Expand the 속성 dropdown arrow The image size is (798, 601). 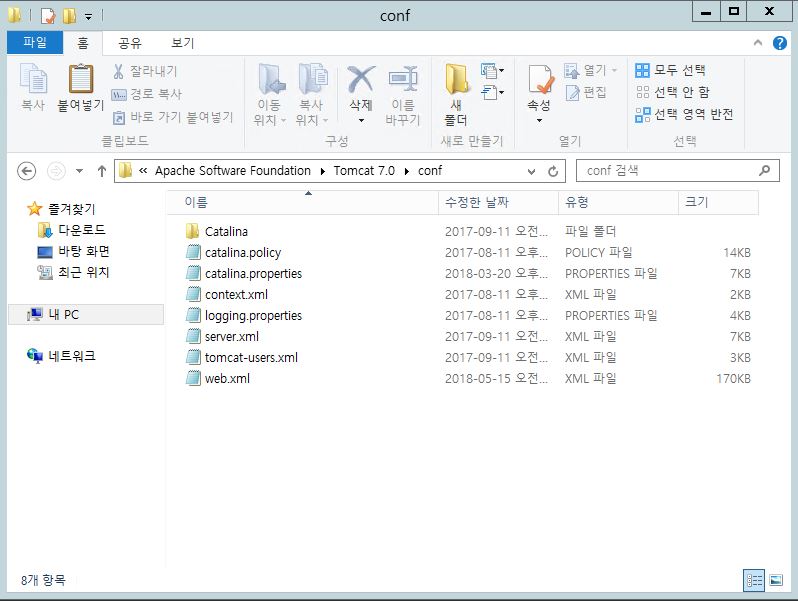tap(539, 121)
